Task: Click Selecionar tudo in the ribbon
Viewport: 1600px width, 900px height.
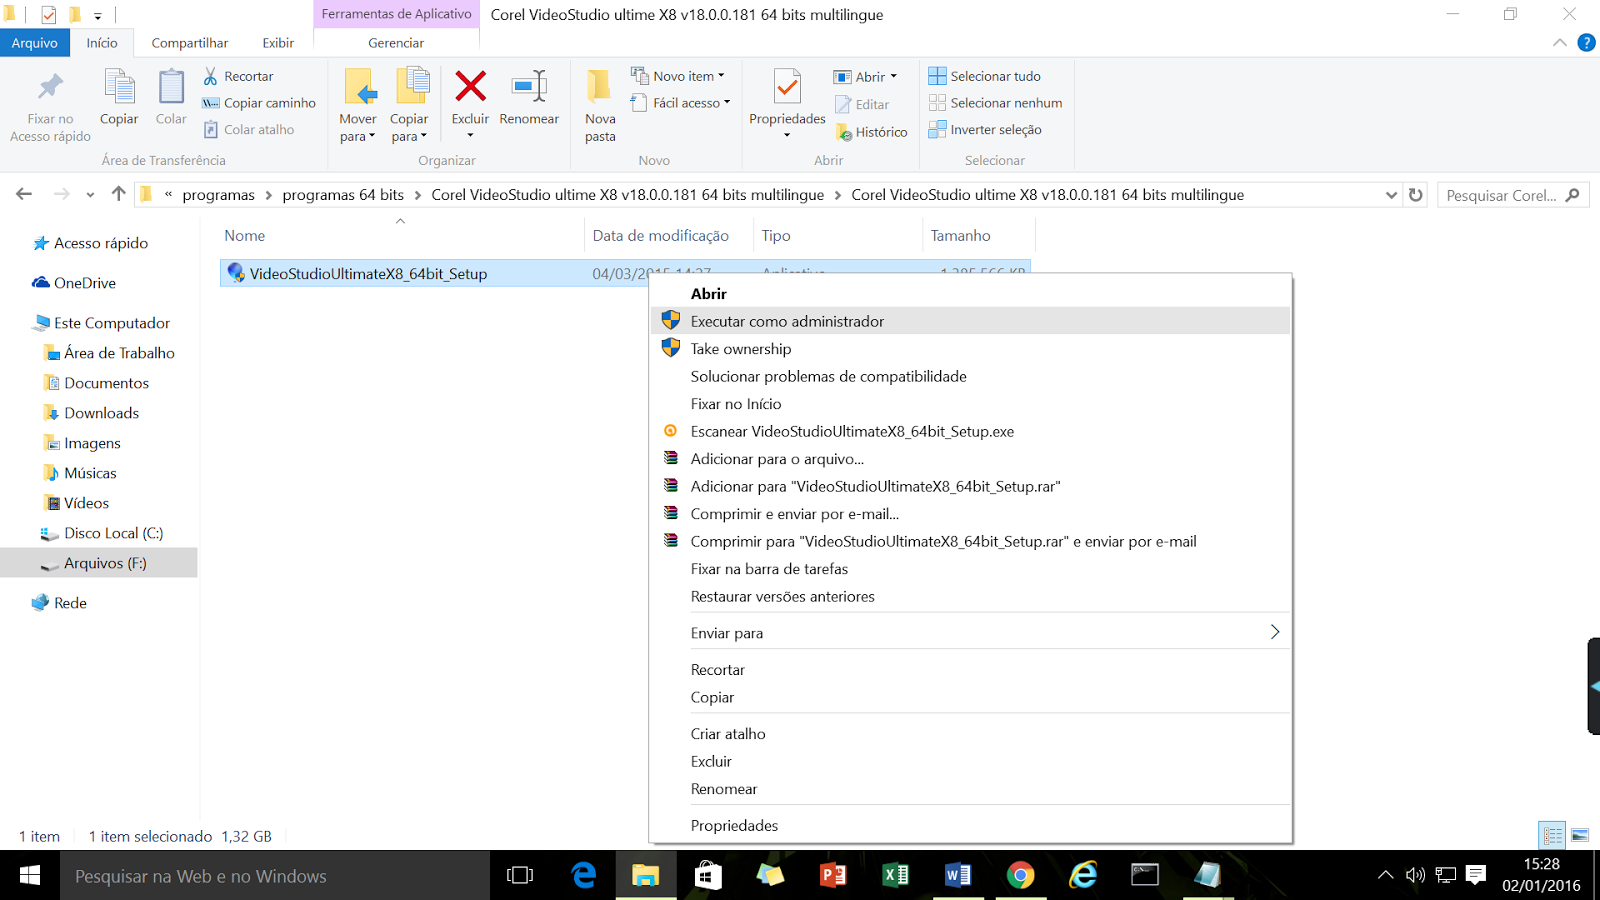Action: point(985,75)
